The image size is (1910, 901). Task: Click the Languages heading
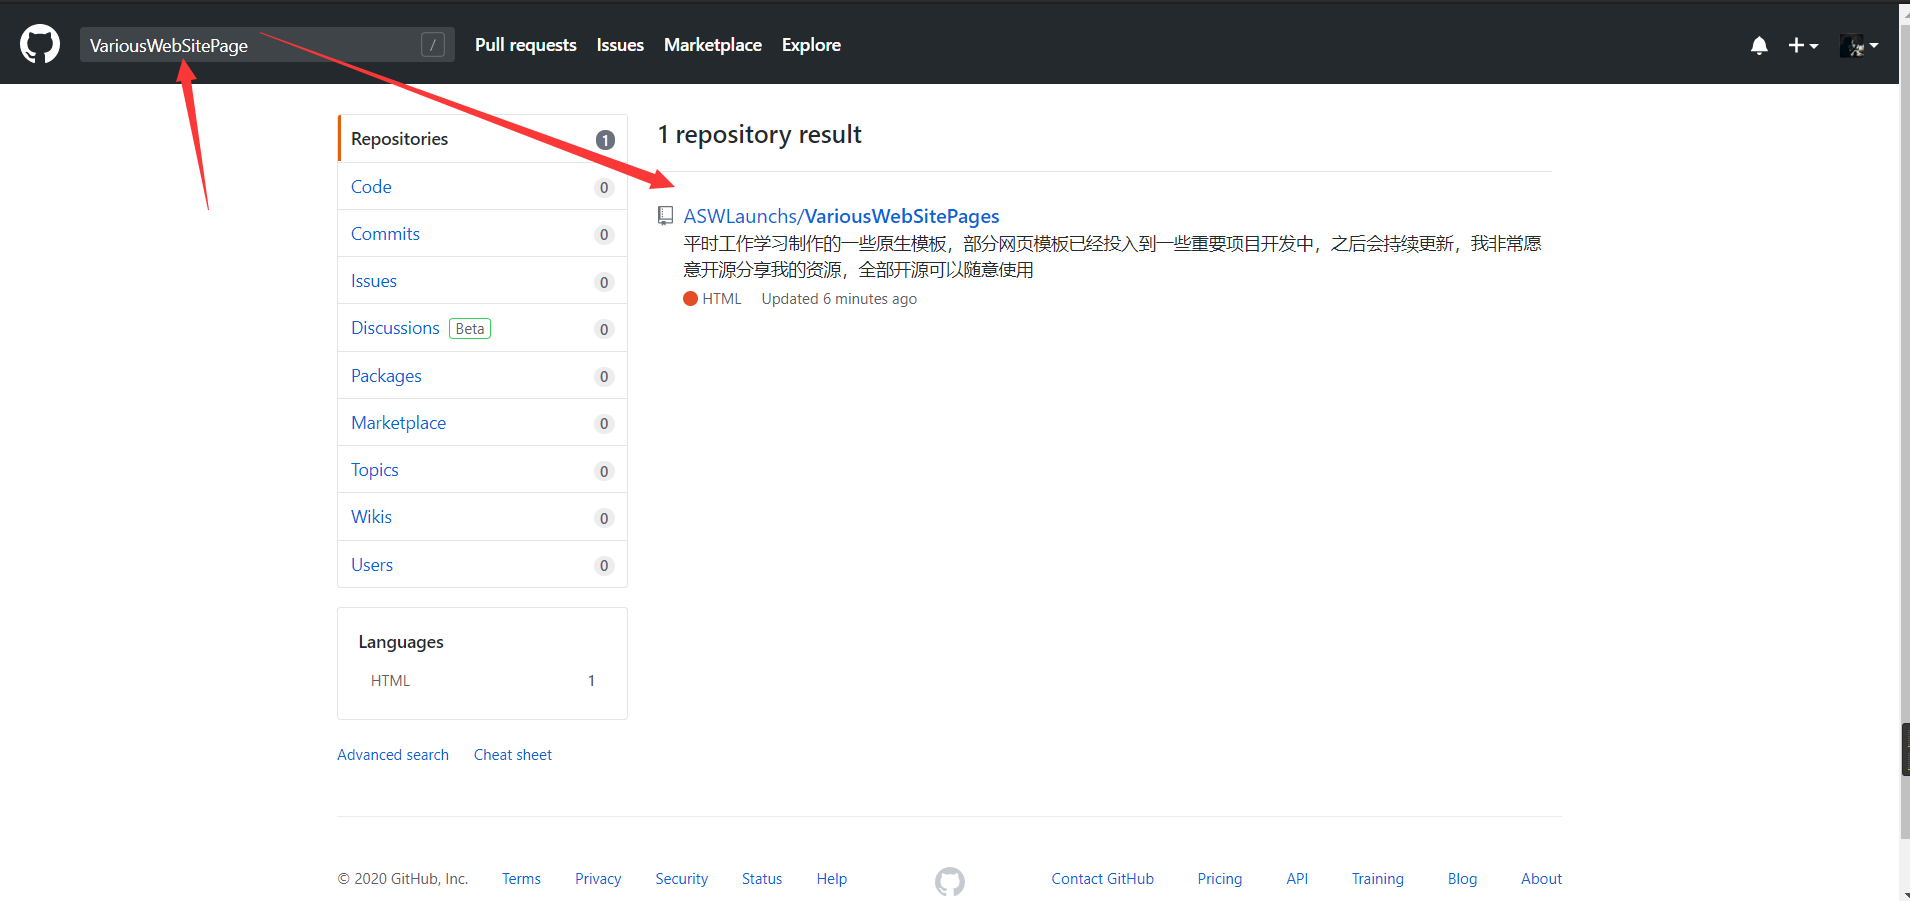(x=401, y=642)
